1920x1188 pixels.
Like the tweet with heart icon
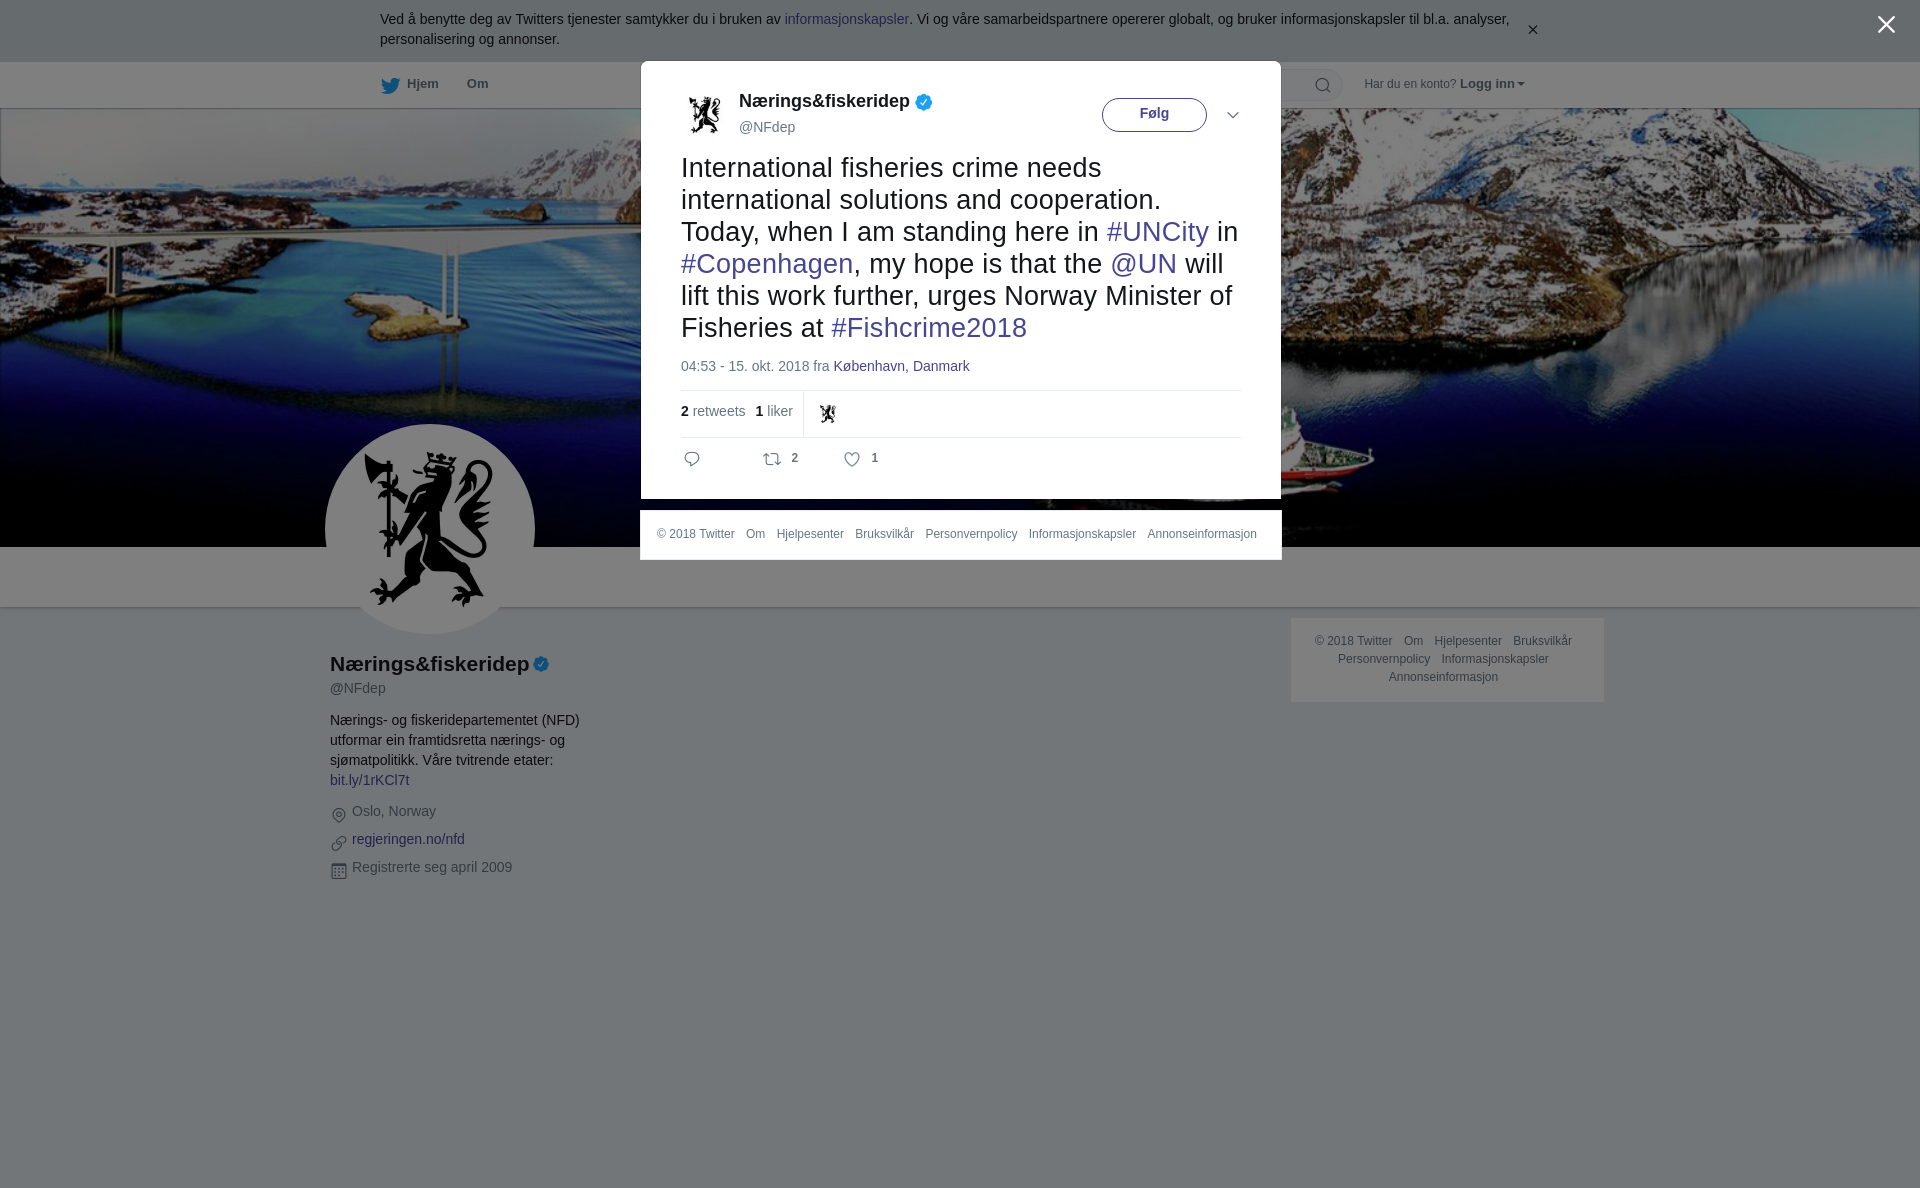(852, 459)
